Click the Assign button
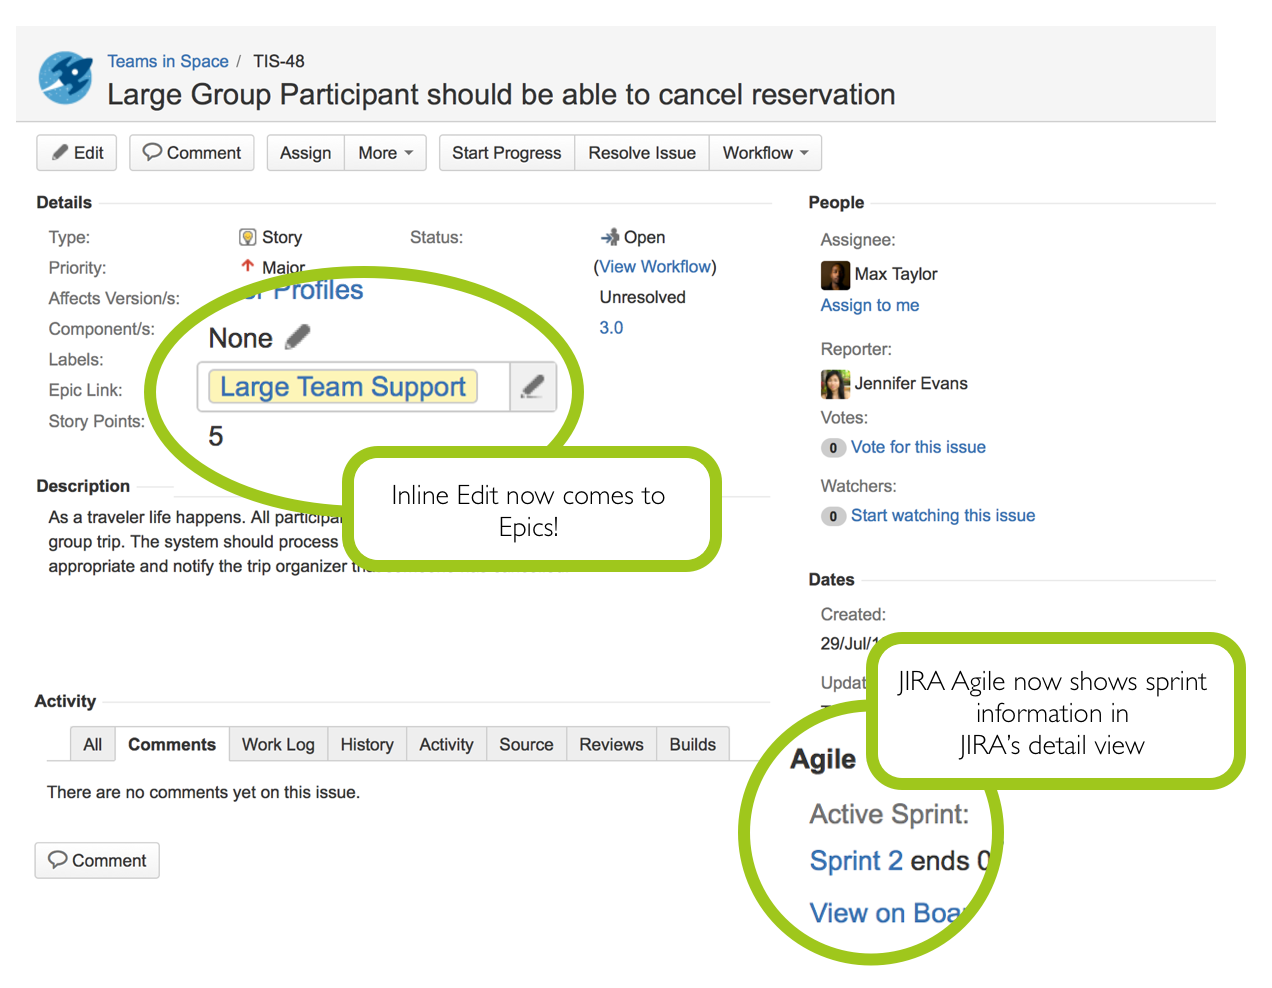1272x988 pixels. point(306,153)
